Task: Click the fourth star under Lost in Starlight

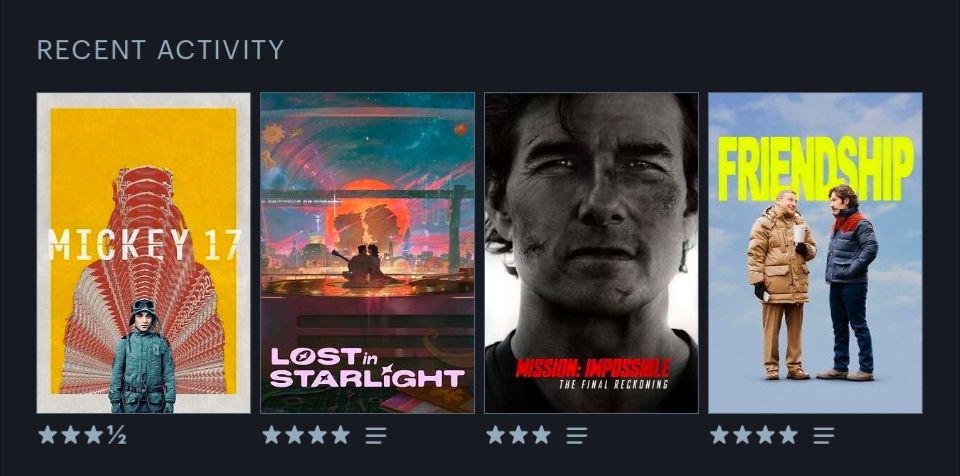Action: click(x=340, y=435)
